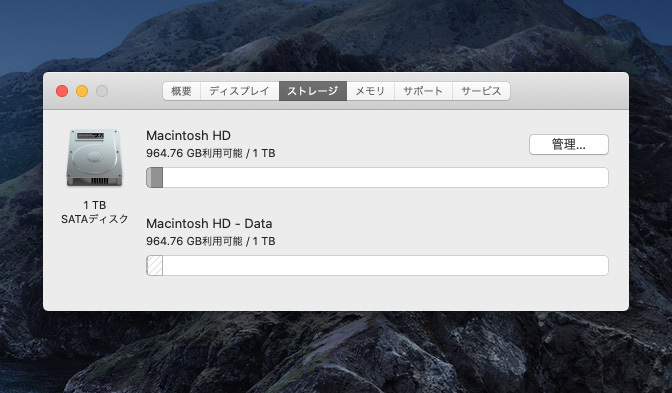Screen dimensions: 672x393
Task: Click the Macintosh HD - Data storage bar
Action: (x=377, y=265)
